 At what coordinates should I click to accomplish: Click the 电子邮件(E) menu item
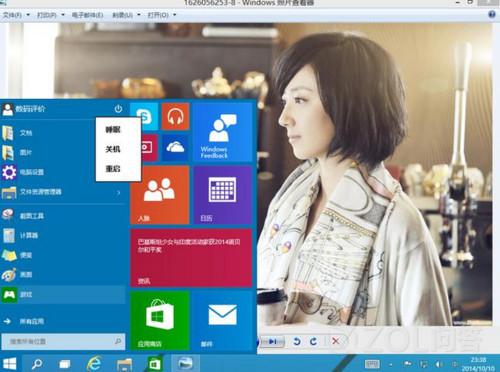click(87, 15)
